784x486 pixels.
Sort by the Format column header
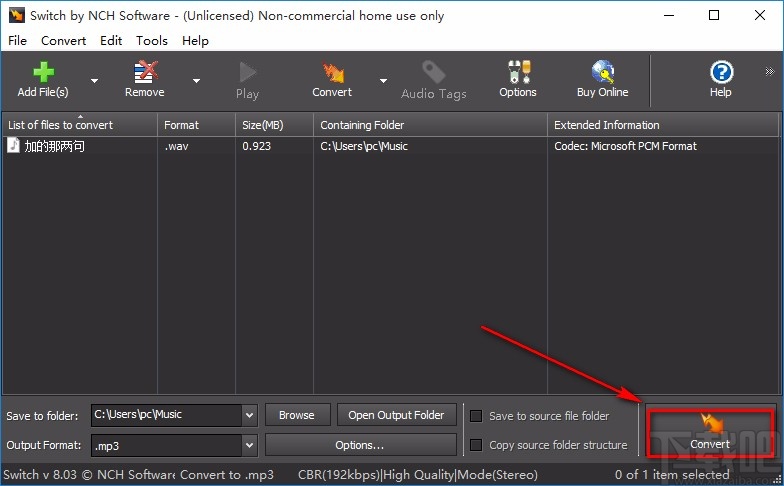click(196, 125)
